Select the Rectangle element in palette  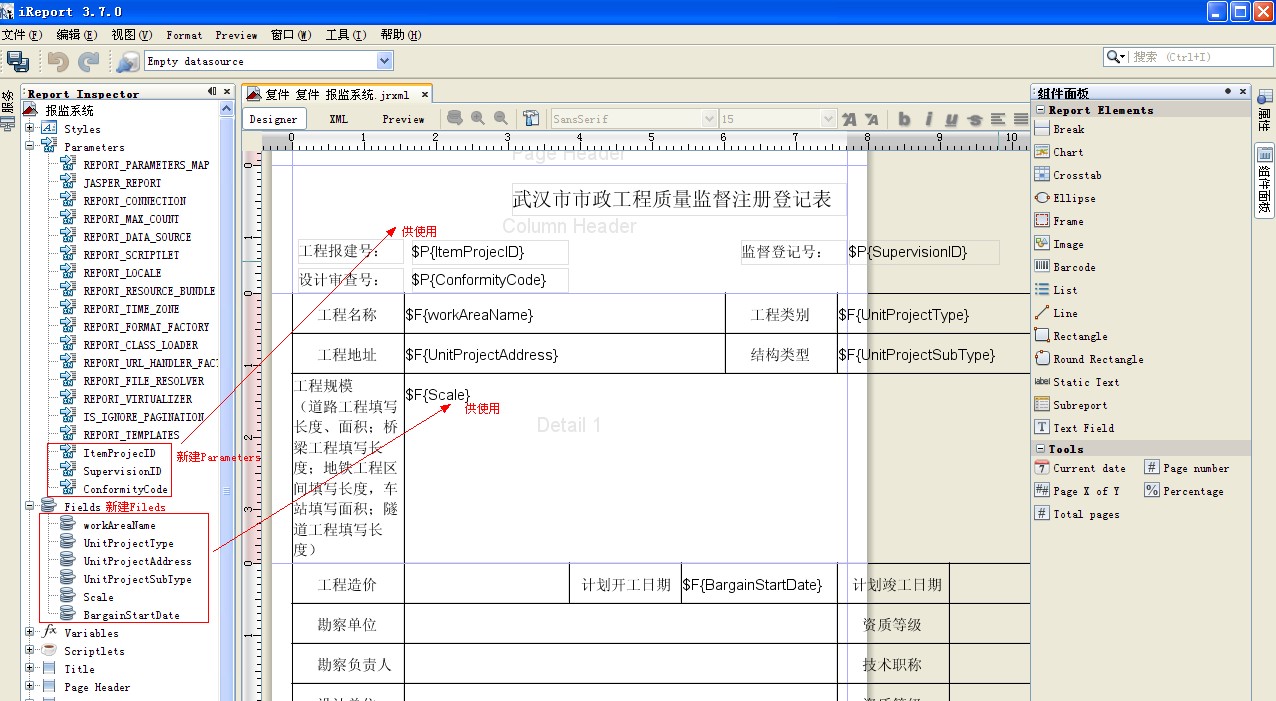pyautogui.click(x=1071, y=336)
